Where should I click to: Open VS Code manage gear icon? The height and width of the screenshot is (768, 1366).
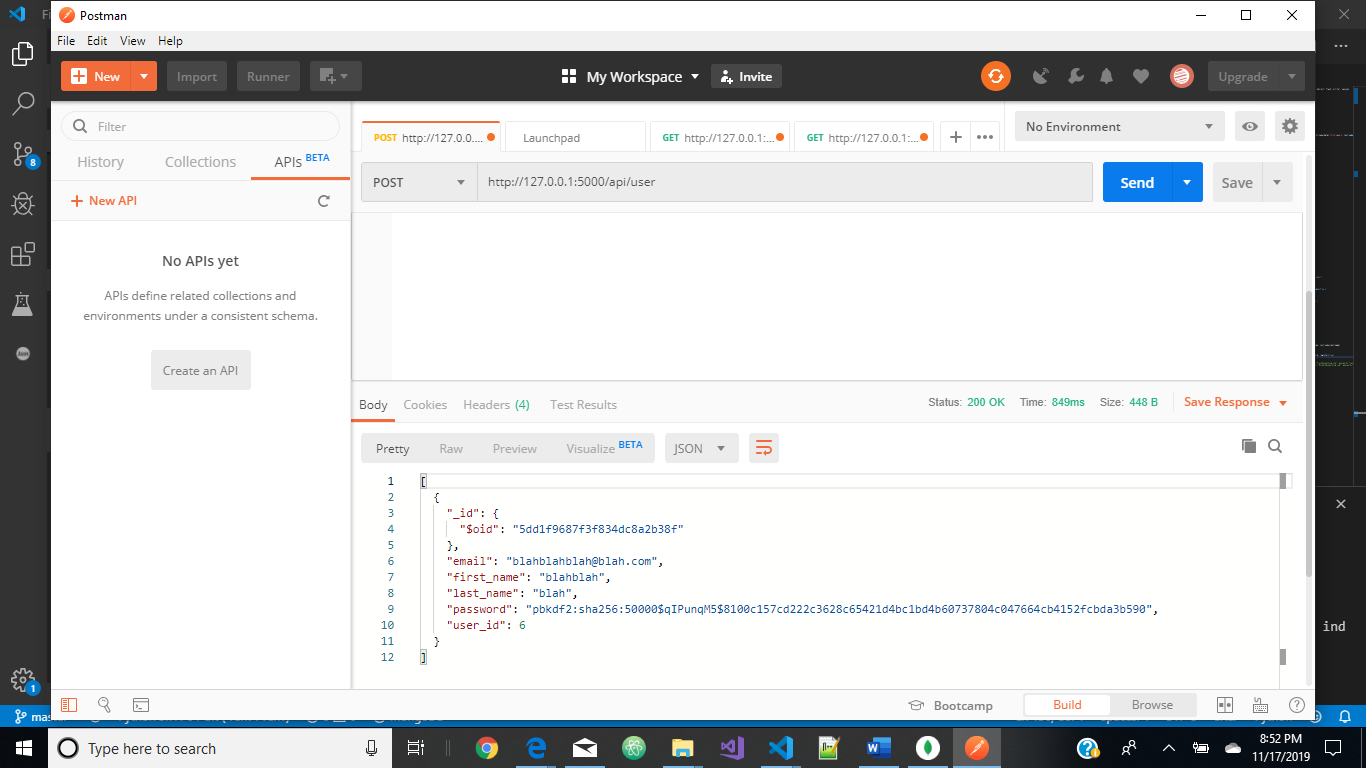23,680
